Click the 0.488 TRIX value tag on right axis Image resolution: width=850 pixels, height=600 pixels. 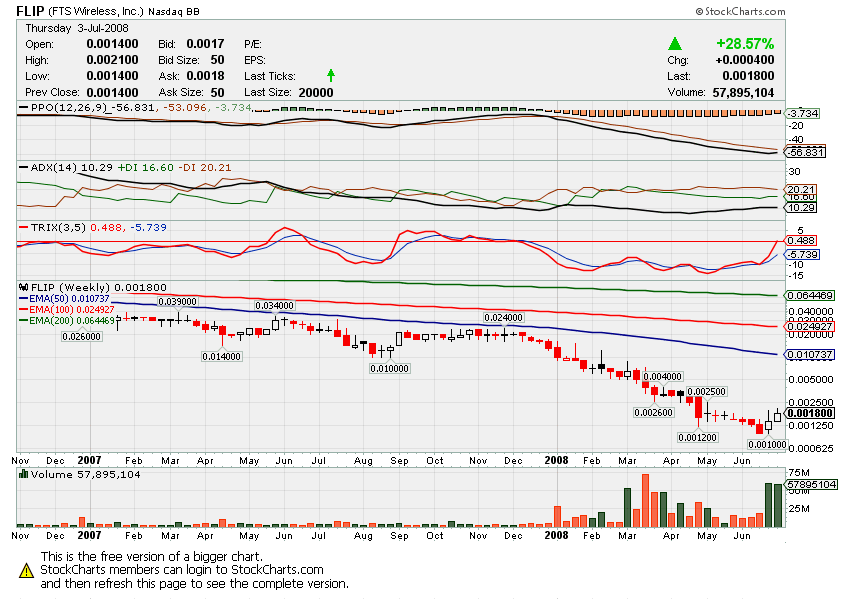click(x=801, y=241)
